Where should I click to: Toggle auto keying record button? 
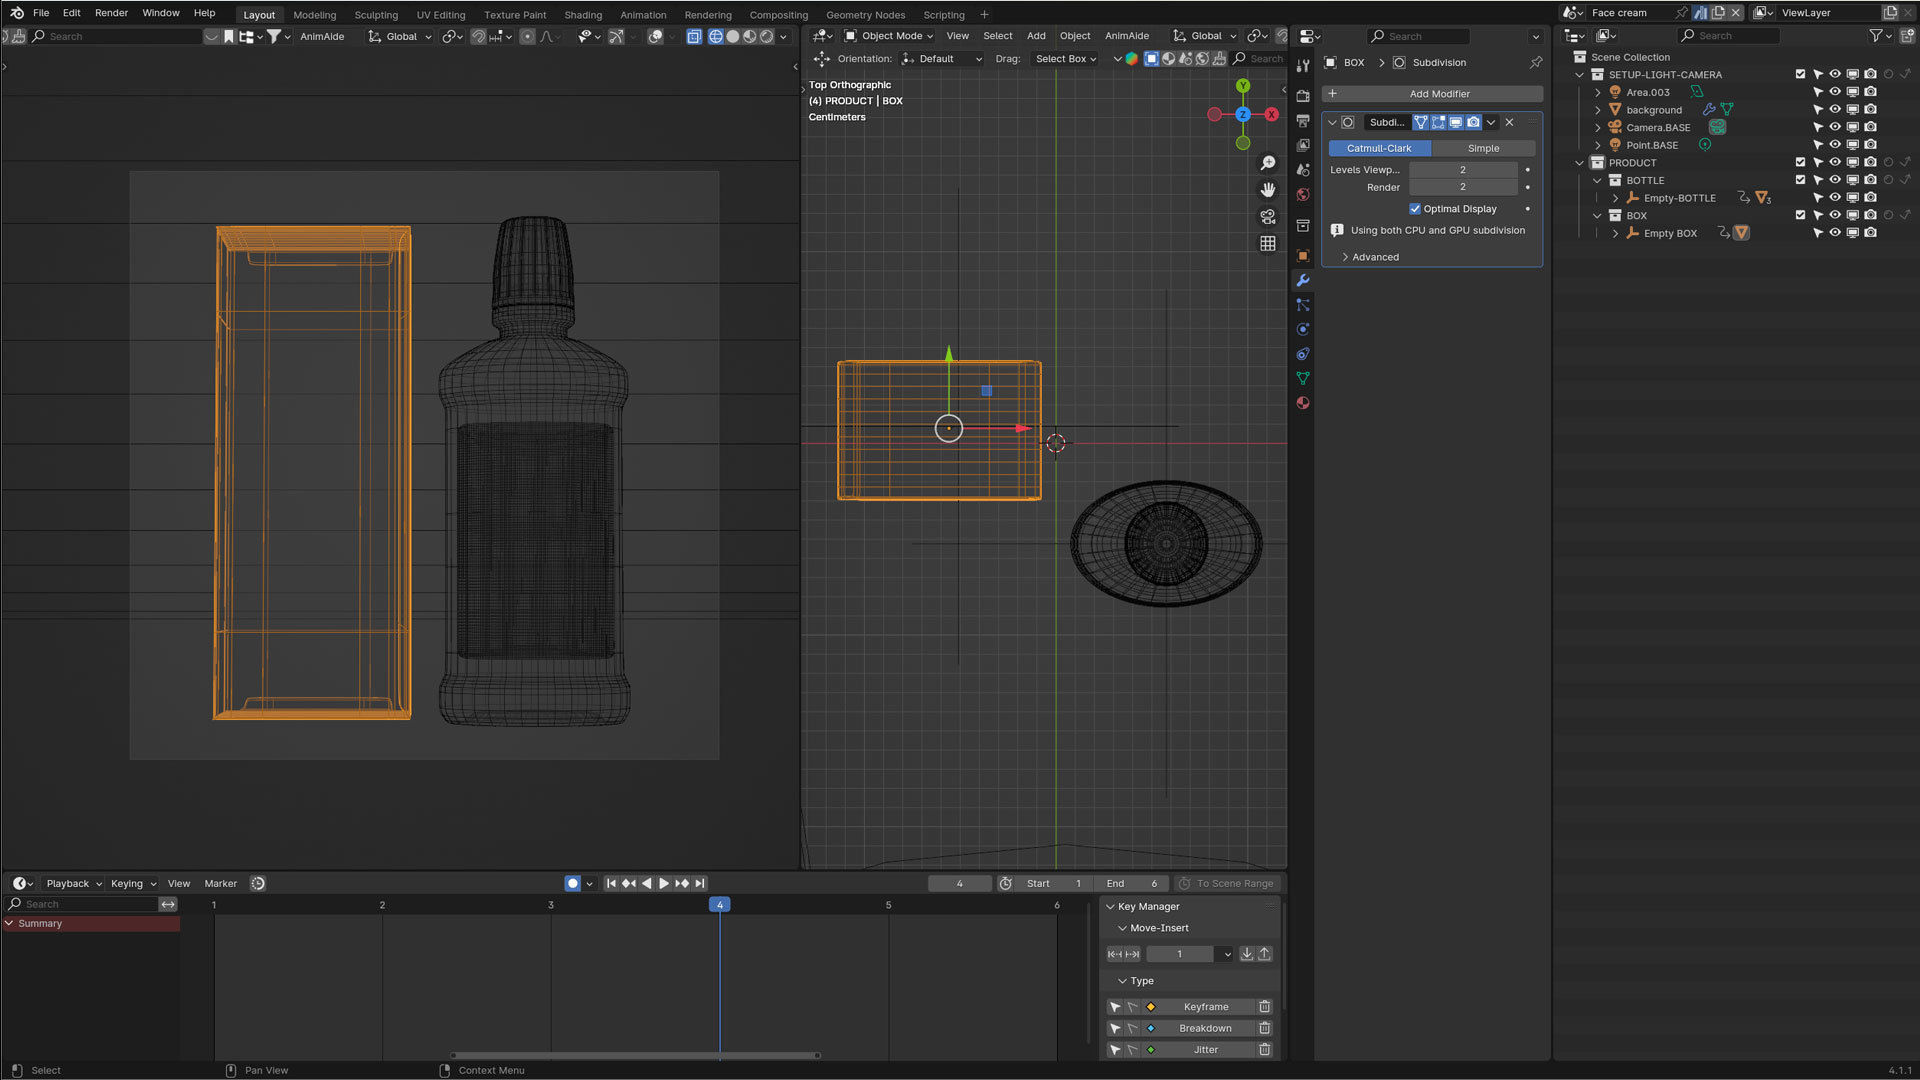click(x=572, y=883)
